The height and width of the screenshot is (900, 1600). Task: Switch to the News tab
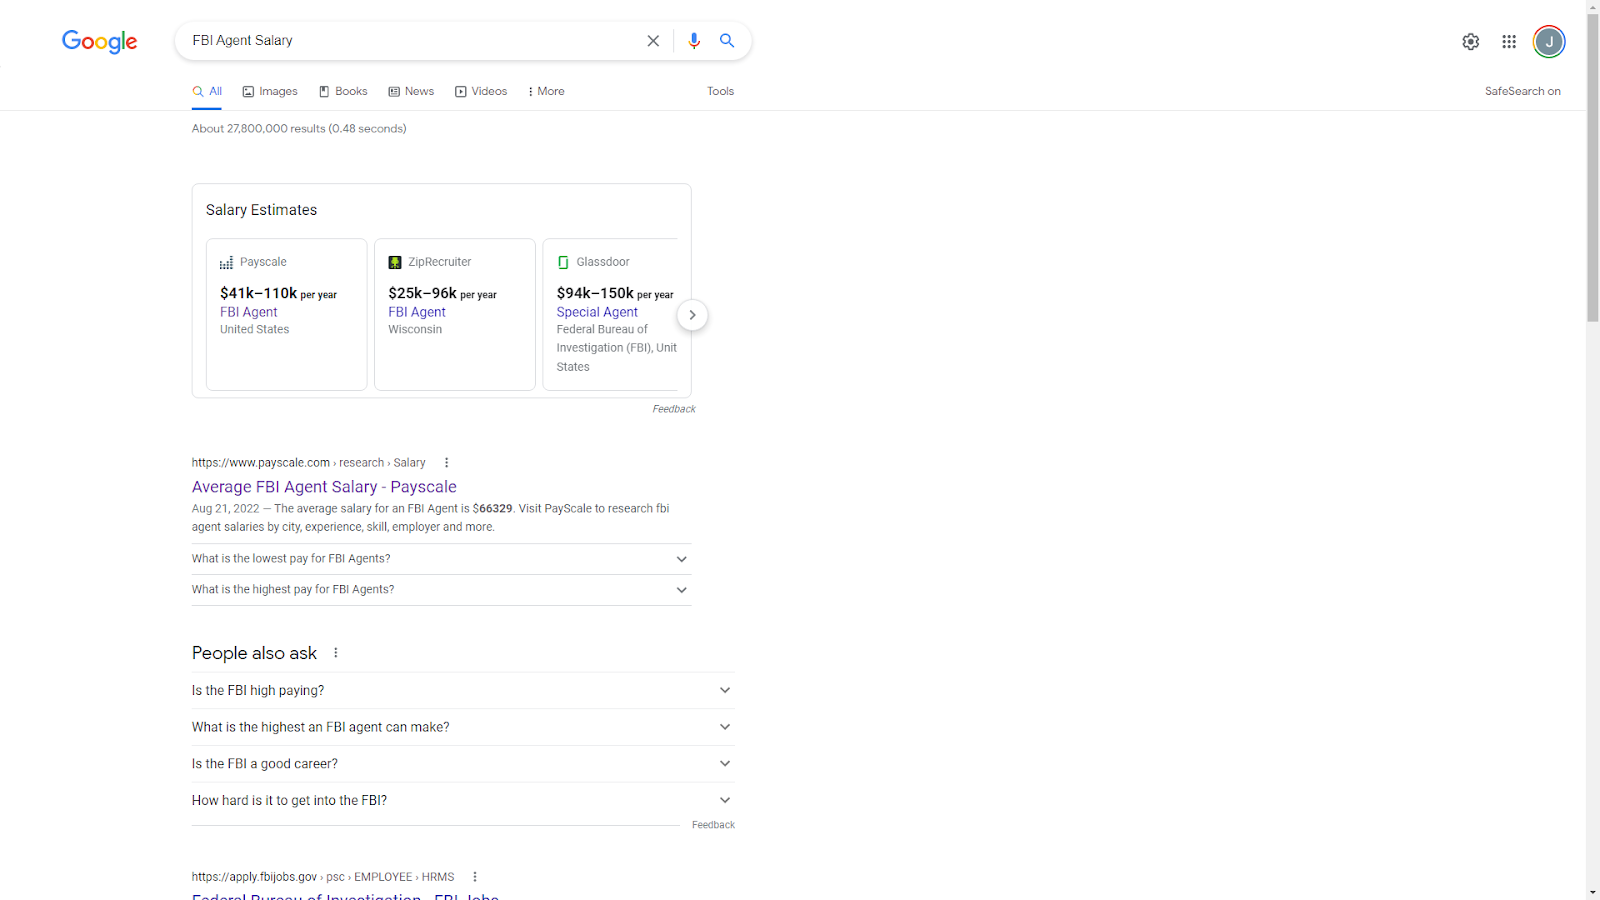[411, 91]
